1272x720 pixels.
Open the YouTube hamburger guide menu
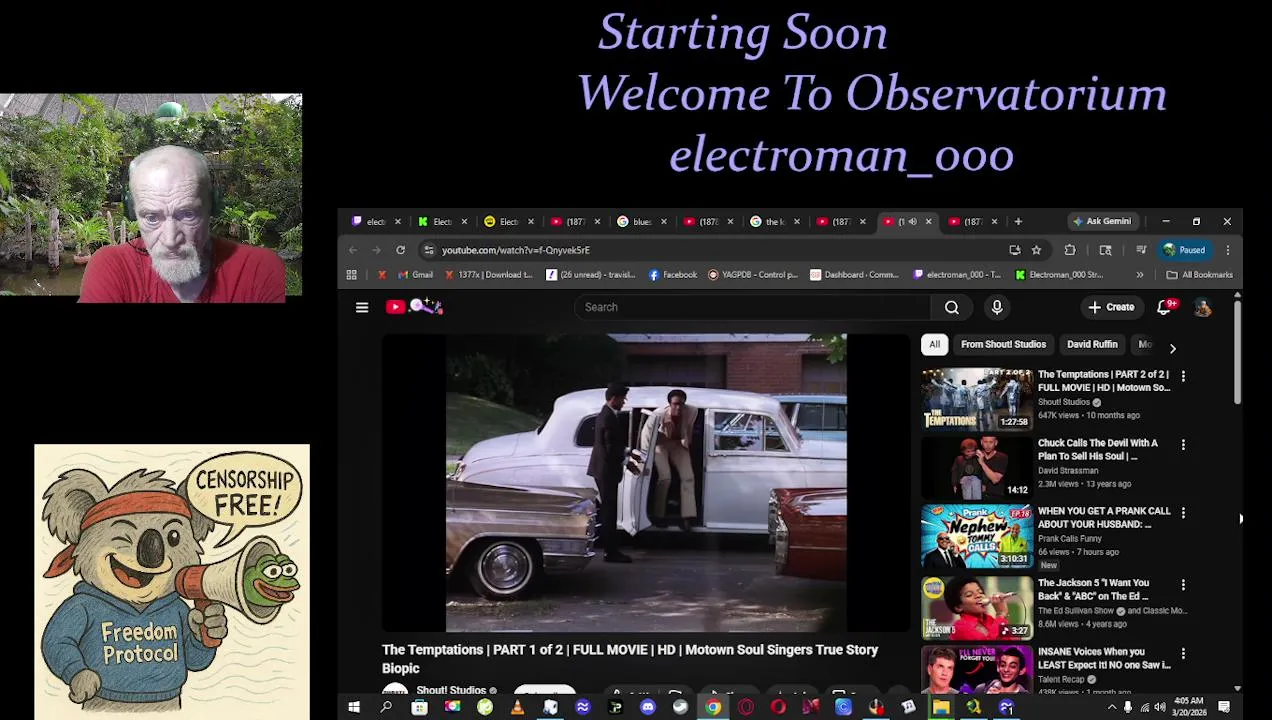[x=362, y=307]
